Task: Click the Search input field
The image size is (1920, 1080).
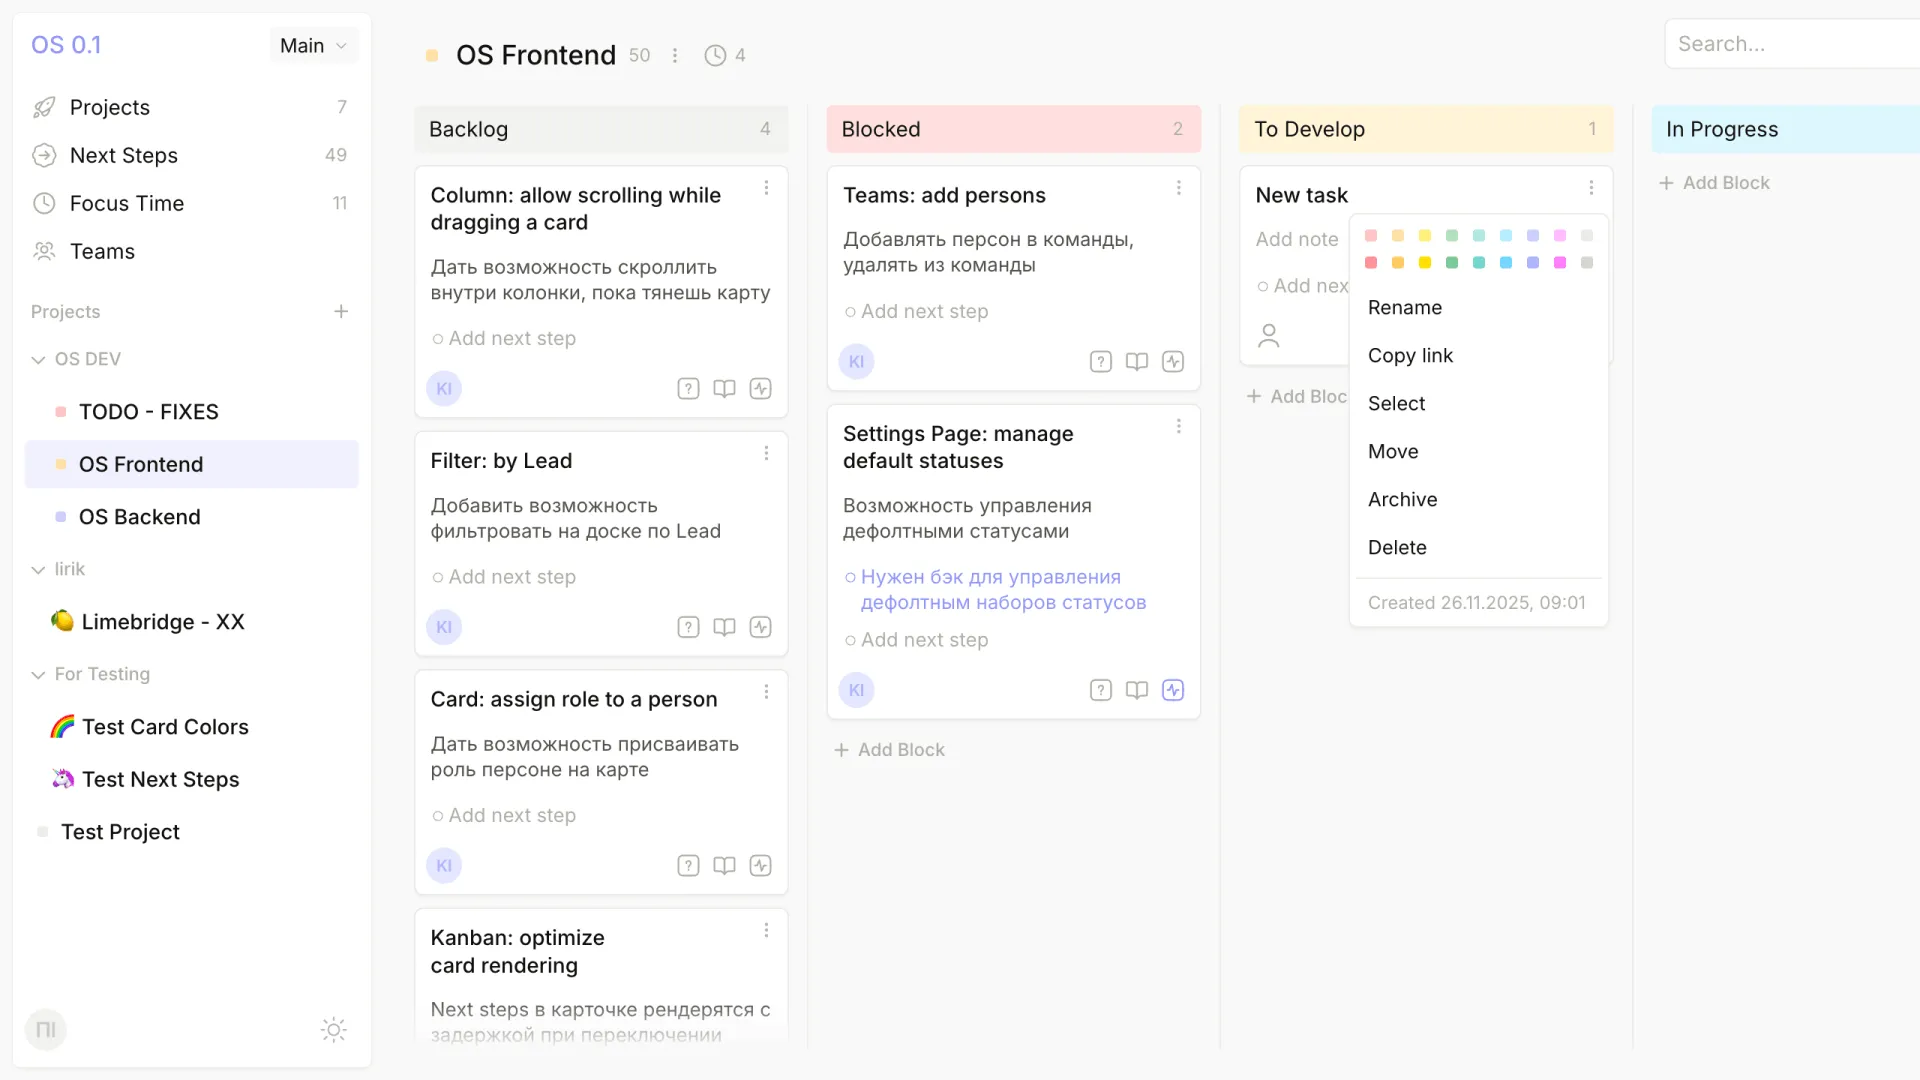Action: [1790, 43]
